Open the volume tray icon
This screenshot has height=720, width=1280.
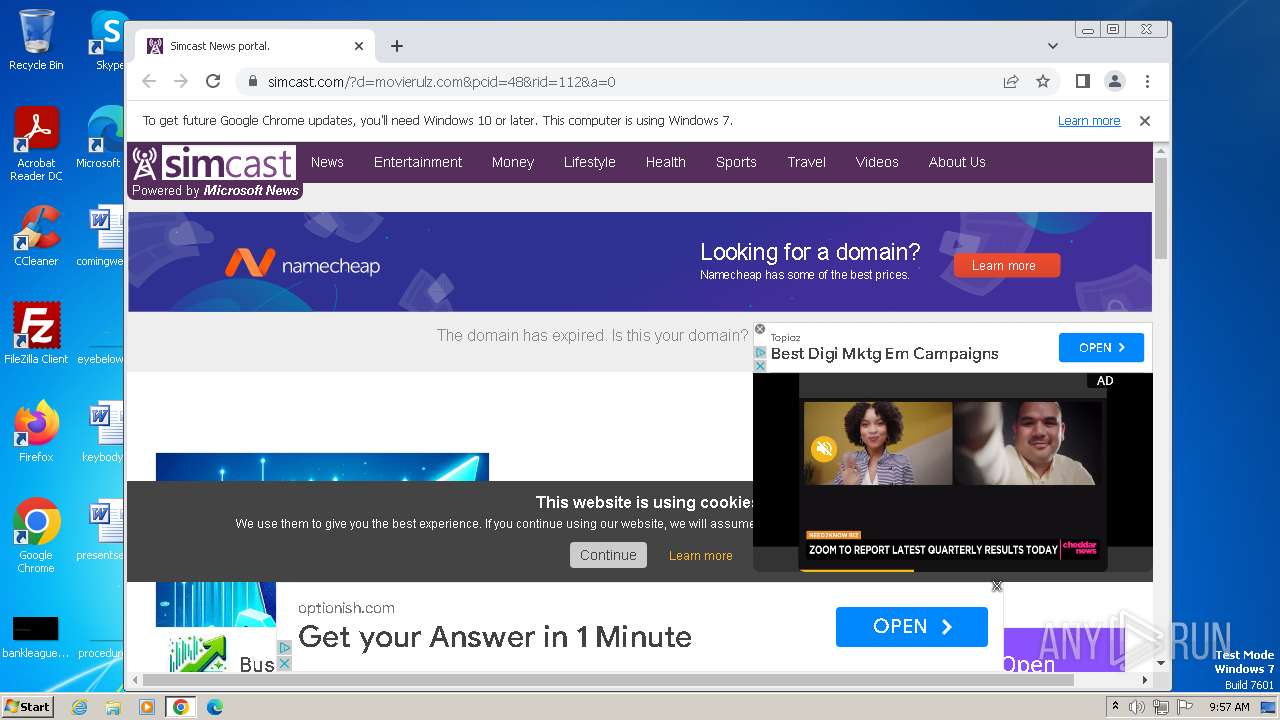(1137, 707)
